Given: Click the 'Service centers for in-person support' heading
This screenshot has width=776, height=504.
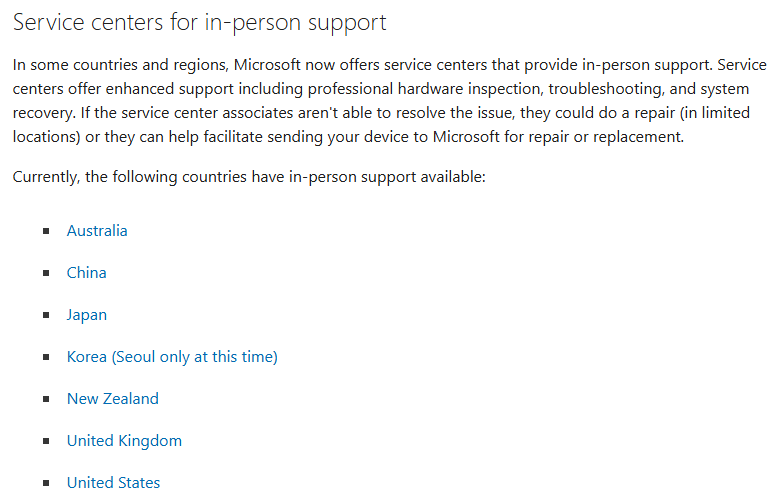Looking at the screenshot, I should pyautogui.click(x=199, y=23).
